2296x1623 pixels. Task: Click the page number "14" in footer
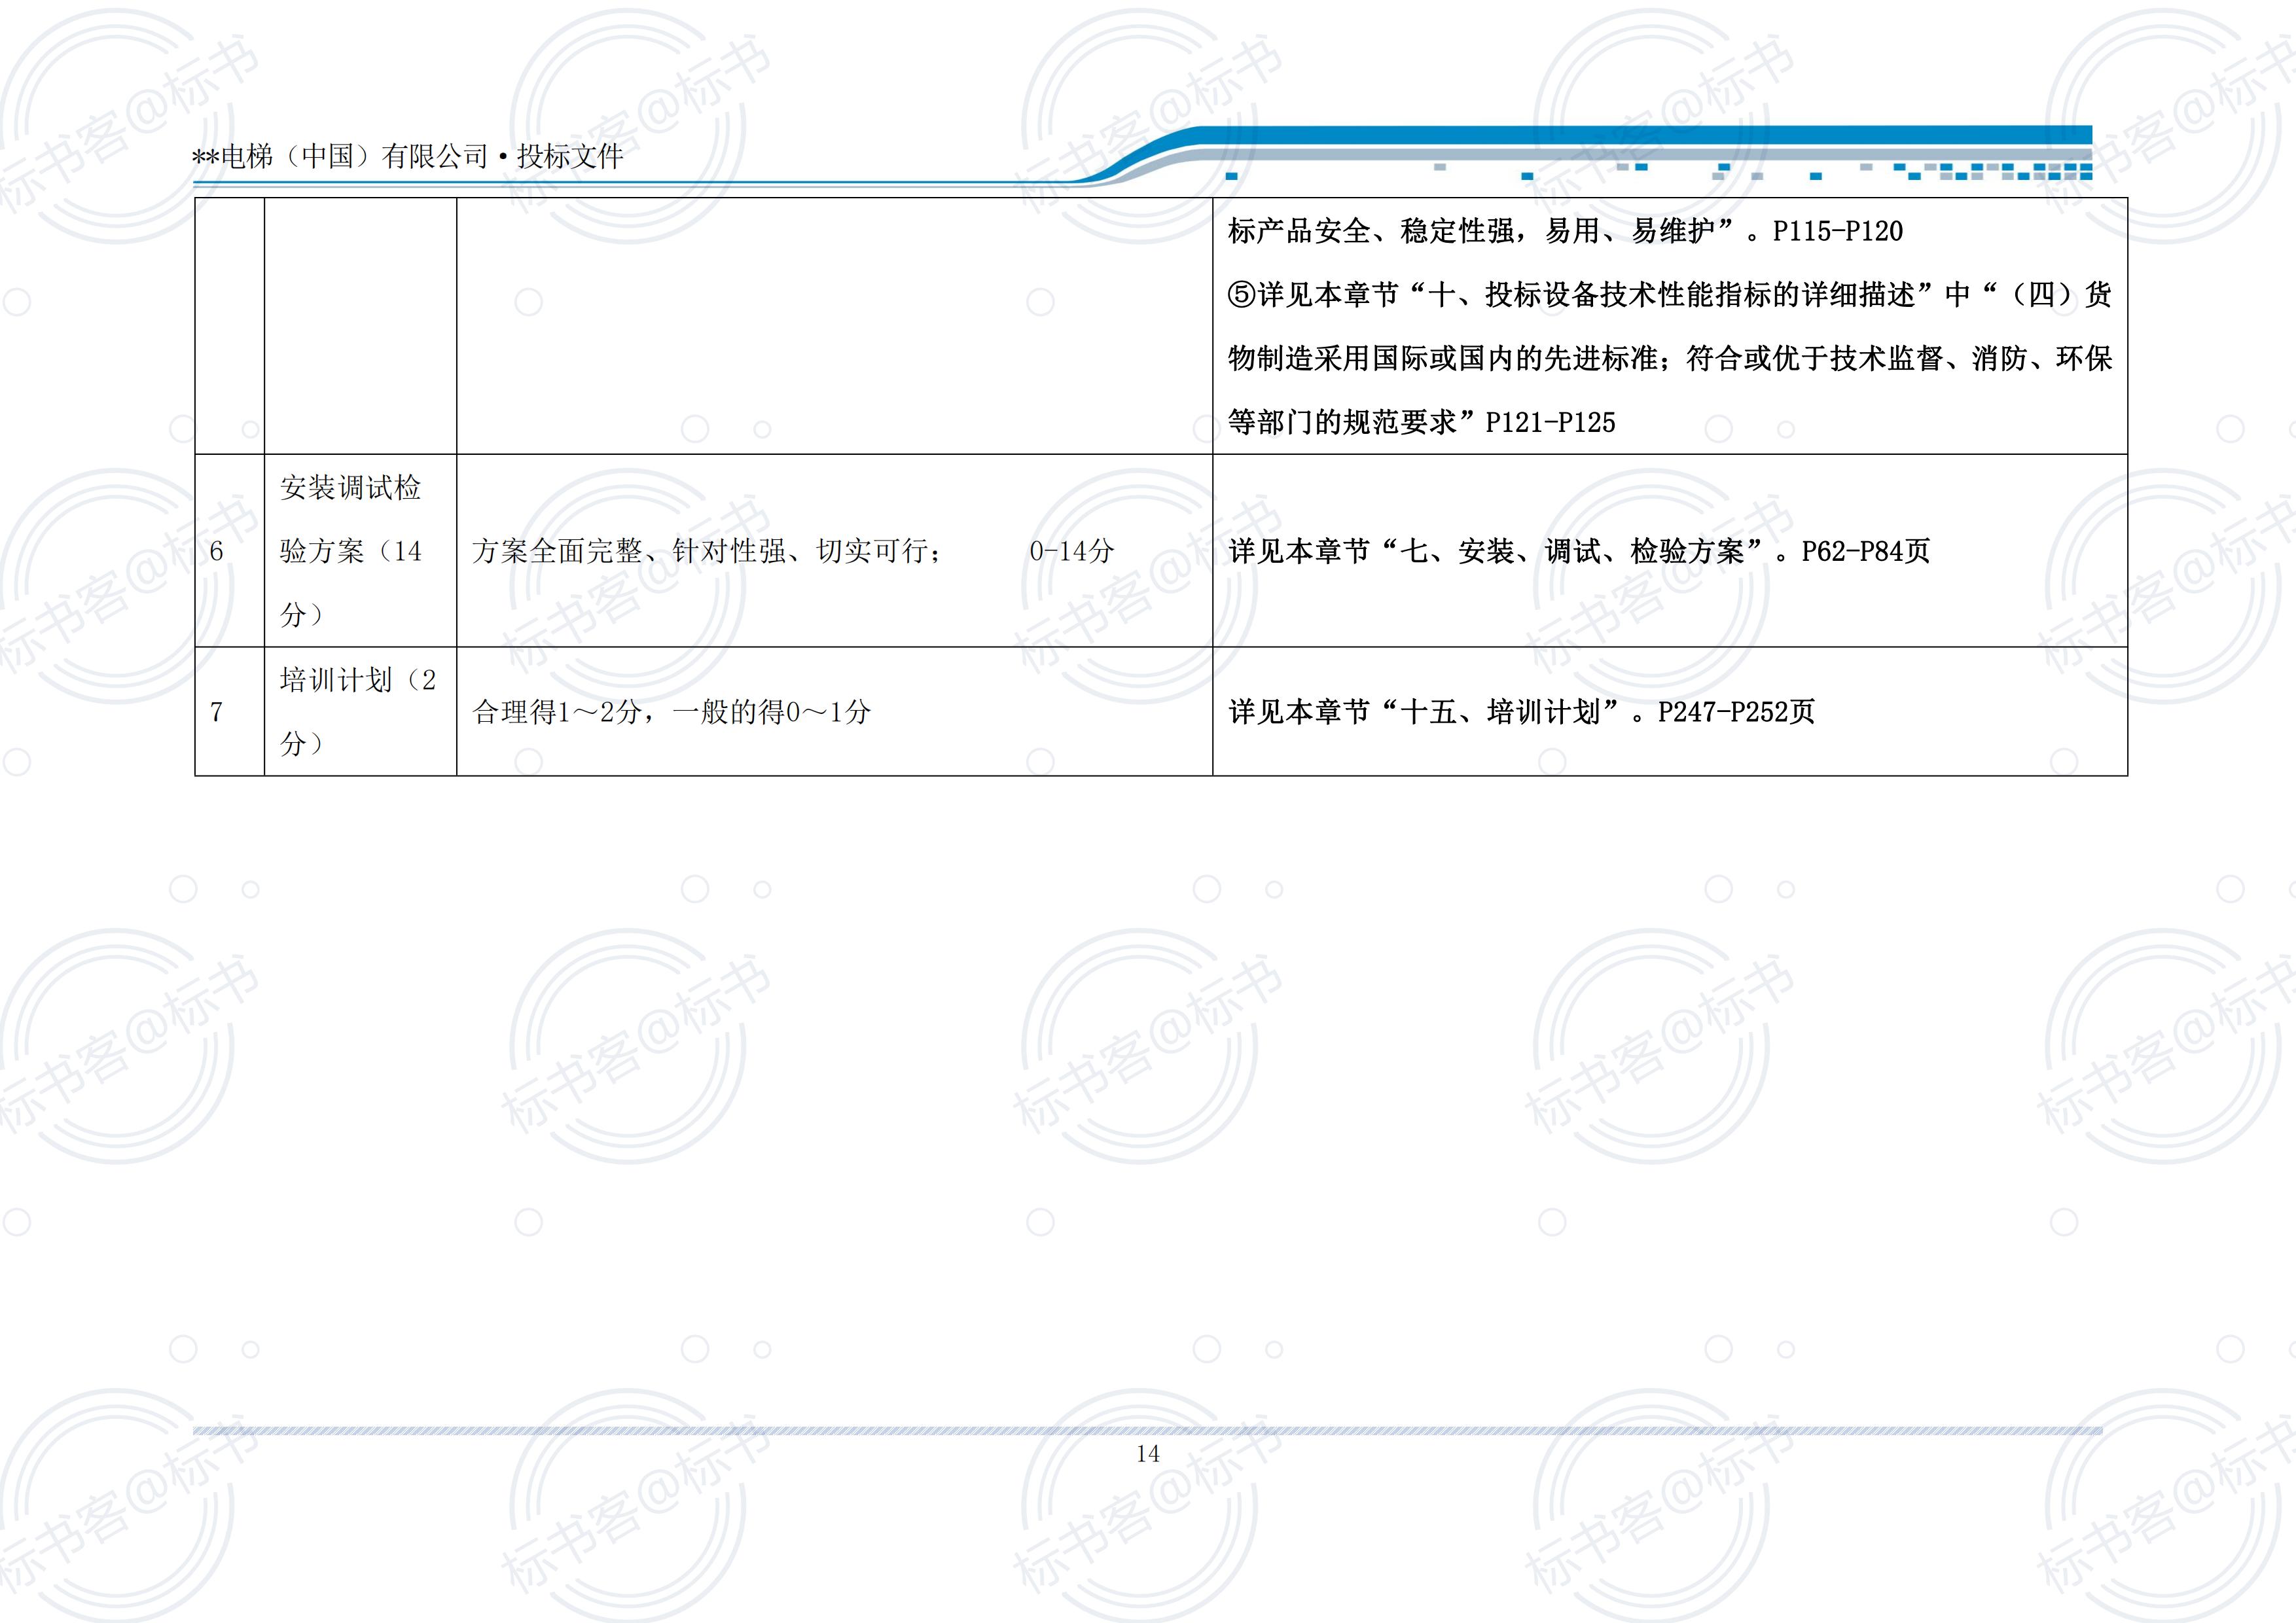[x=1148, y=1454]
